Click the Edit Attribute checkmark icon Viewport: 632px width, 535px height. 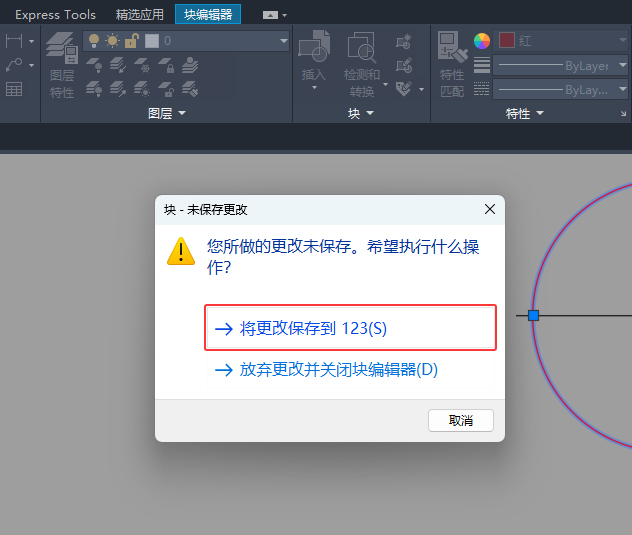(x=403, y=89)
